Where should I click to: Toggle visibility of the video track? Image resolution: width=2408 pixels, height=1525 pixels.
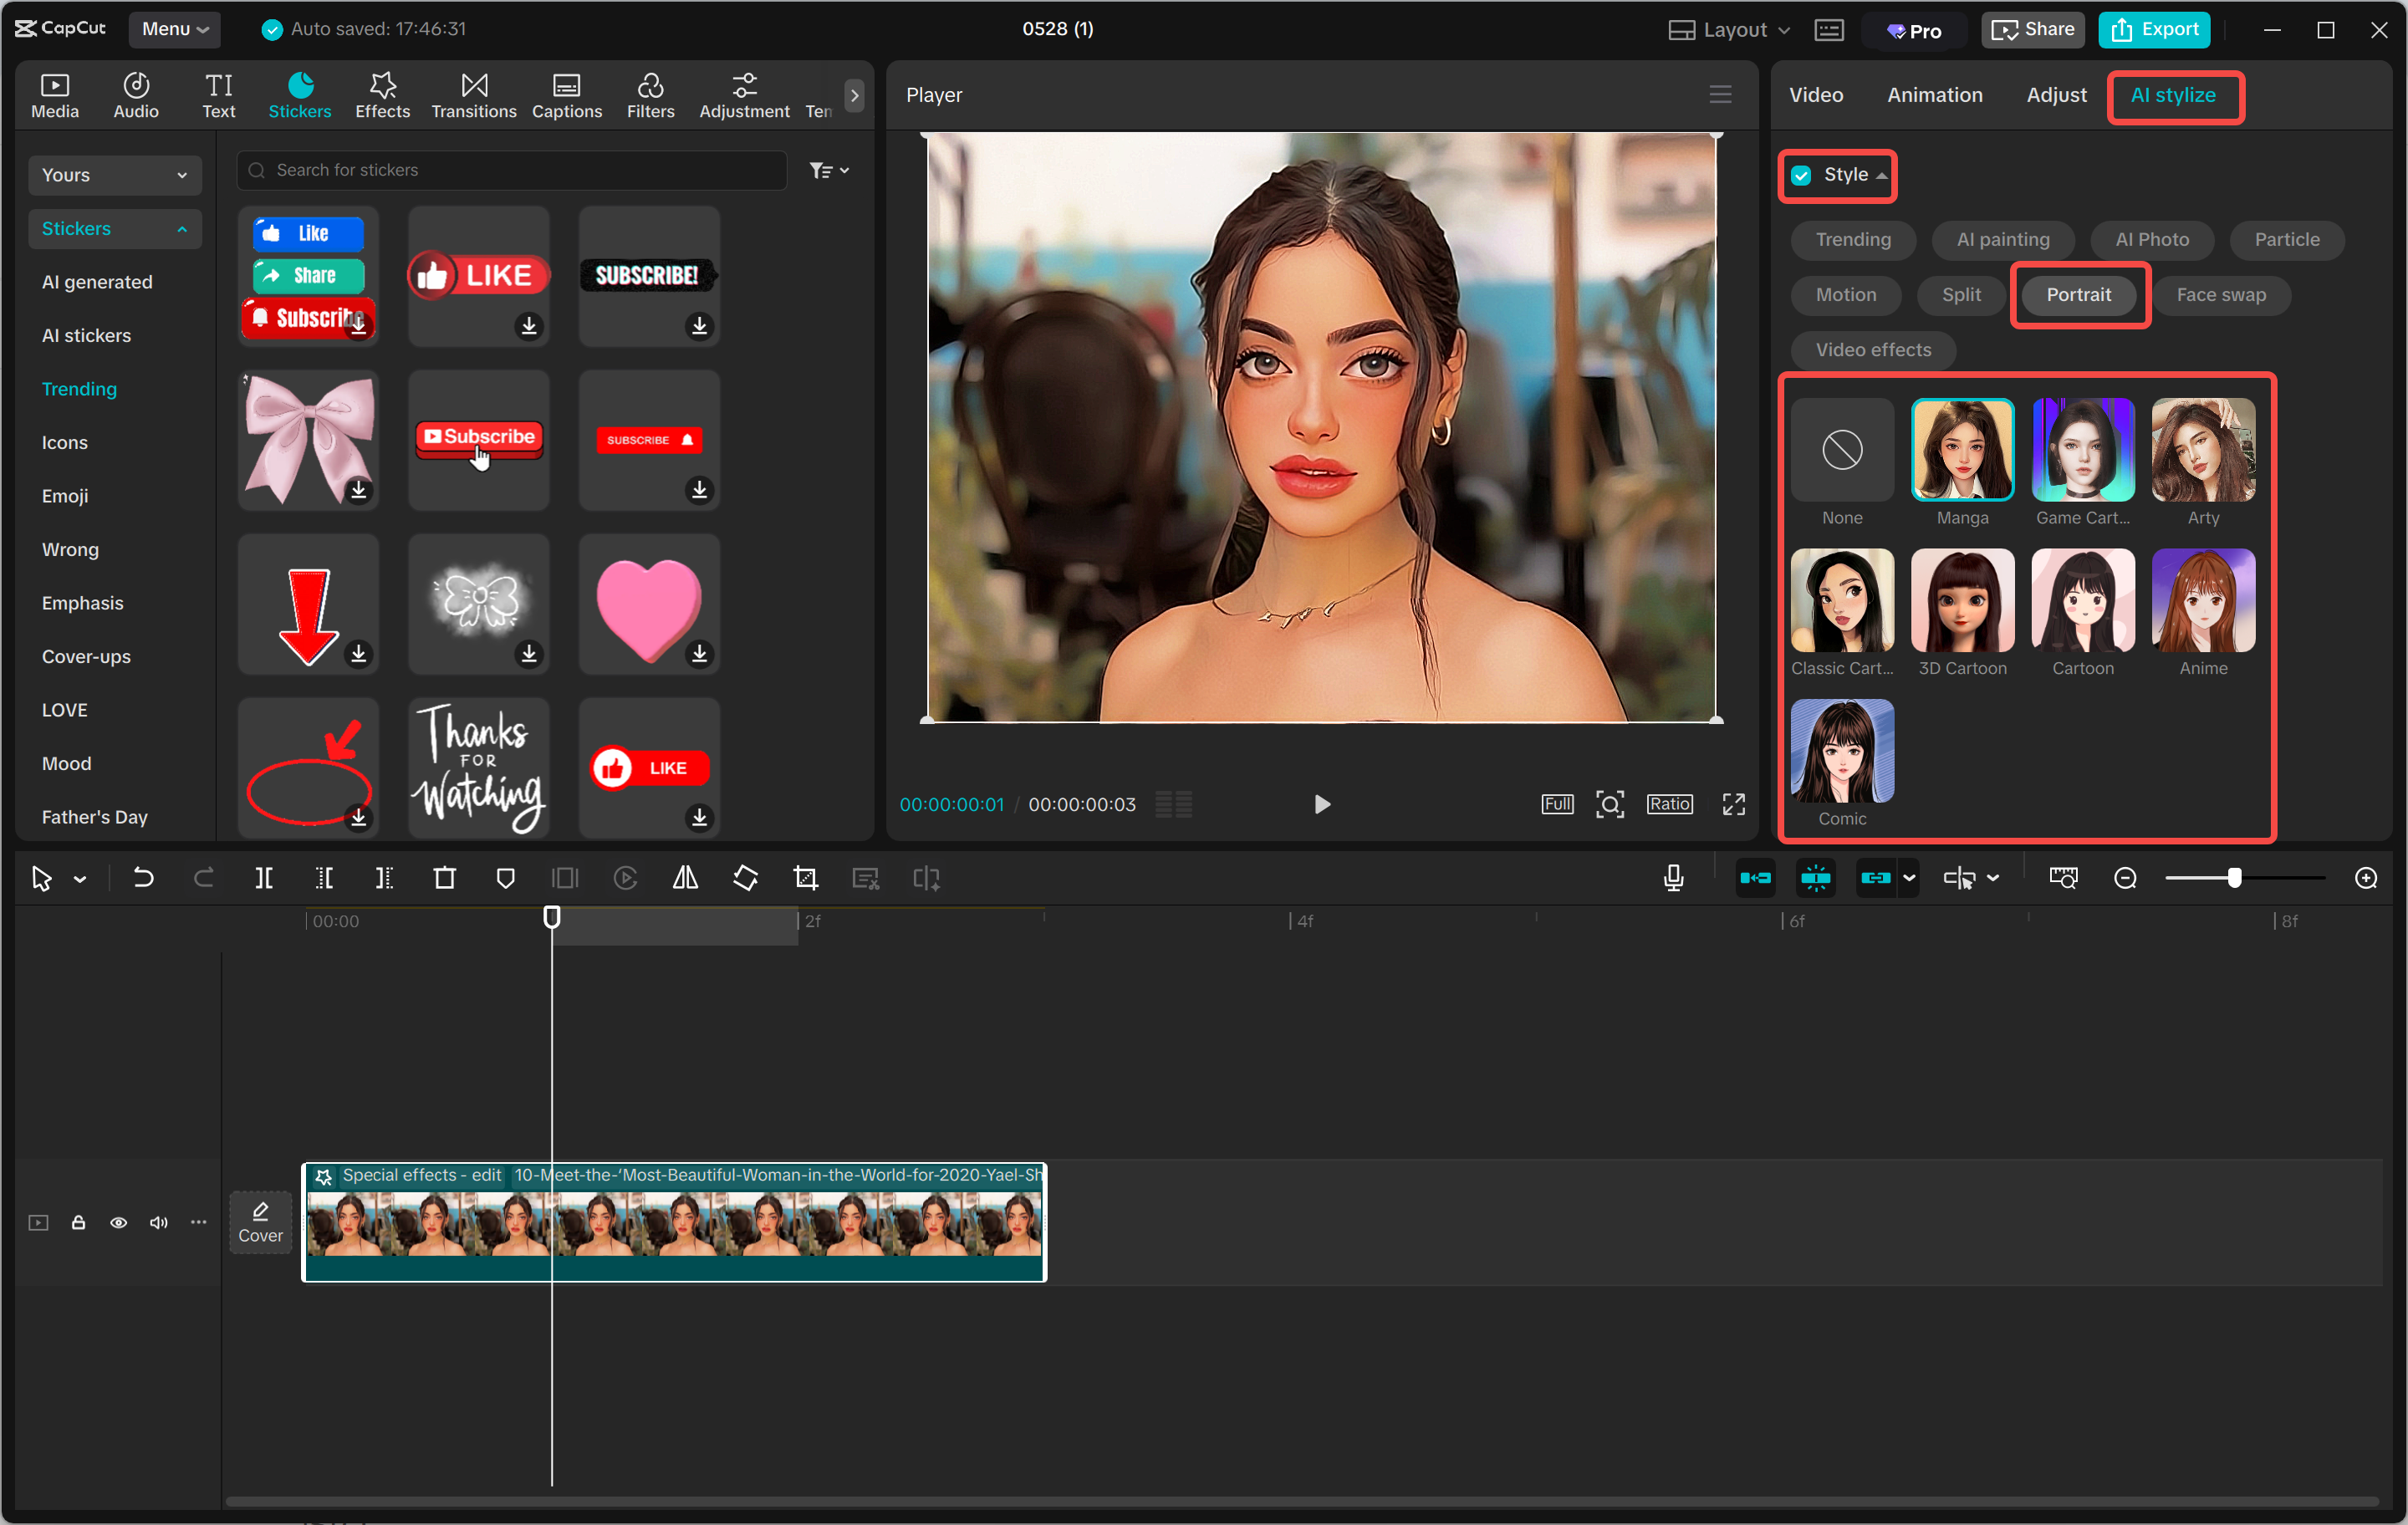pyautogui.click(x=118, y=1222)
